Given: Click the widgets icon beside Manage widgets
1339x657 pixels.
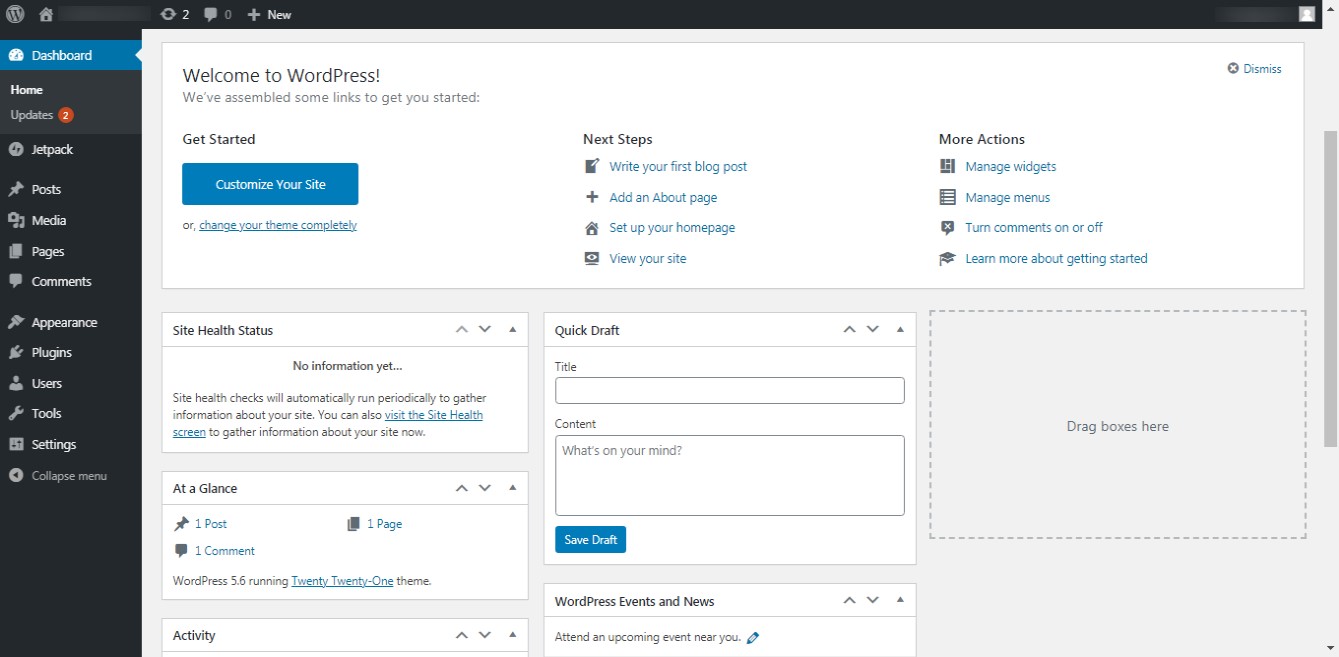Looking at the screenshot, I should [947, 166].
